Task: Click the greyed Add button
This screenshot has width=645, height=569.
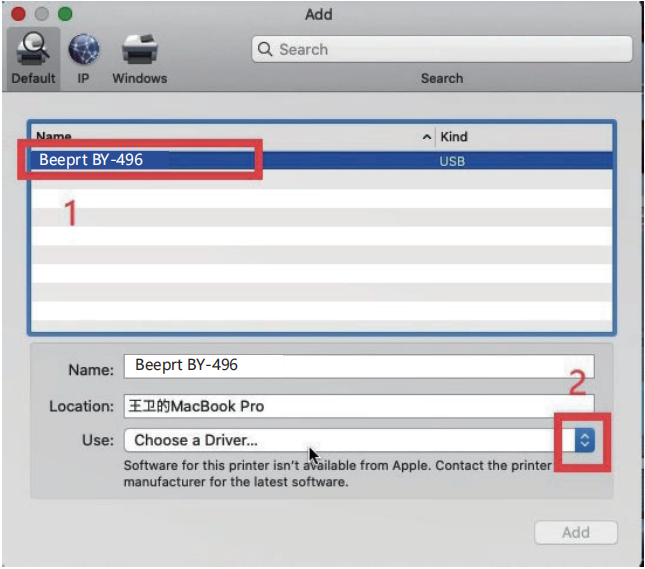Action: (575, 532)
